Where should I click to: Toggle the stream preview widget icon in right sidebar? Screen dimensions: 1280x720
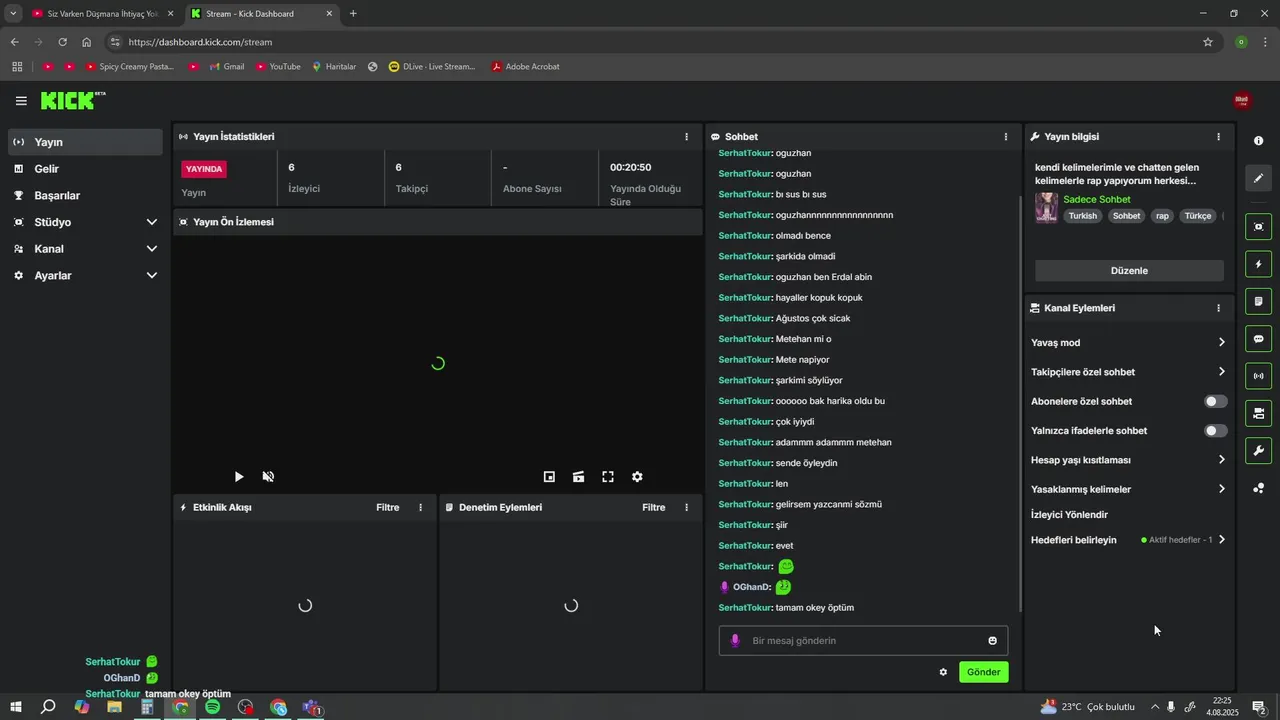1258,227
